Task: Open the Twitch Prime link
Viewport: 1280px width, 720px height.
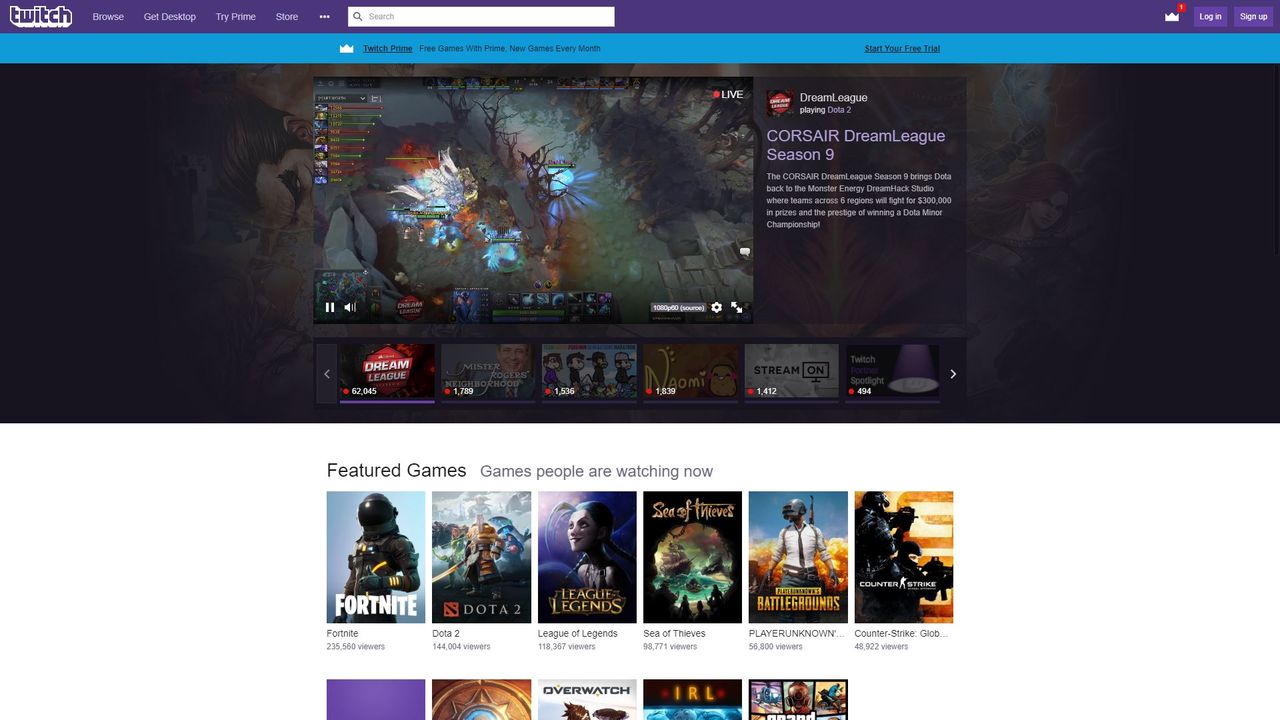Action: (x=388, y=48)
